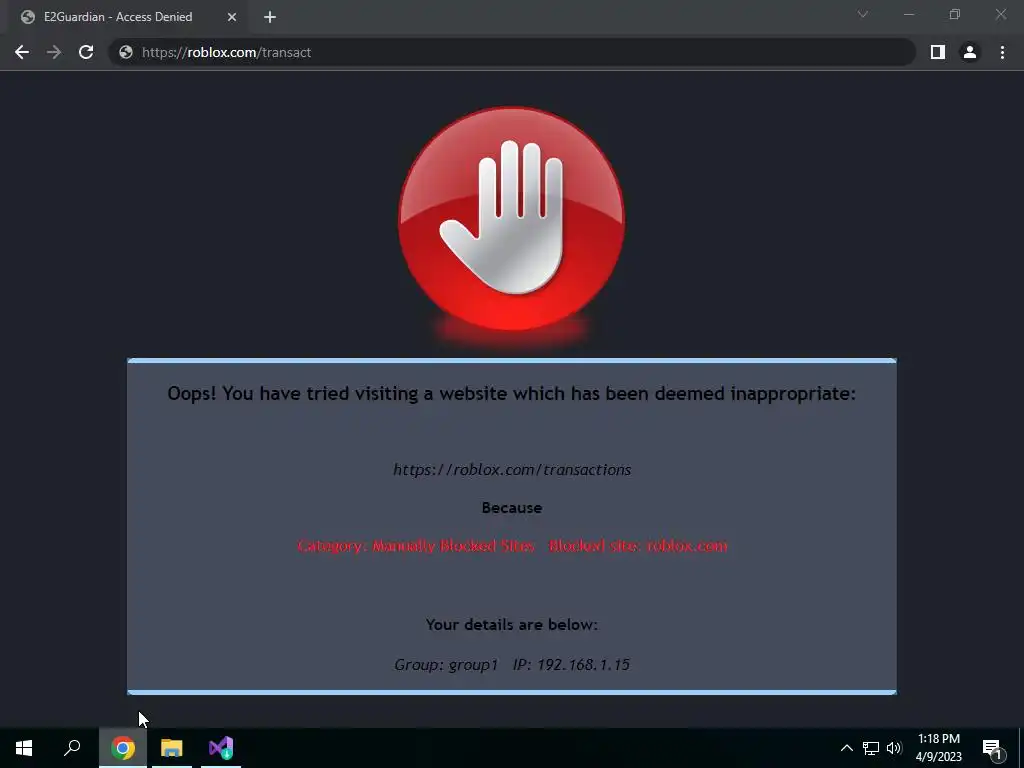Open network status tray icon

[871, 748]
